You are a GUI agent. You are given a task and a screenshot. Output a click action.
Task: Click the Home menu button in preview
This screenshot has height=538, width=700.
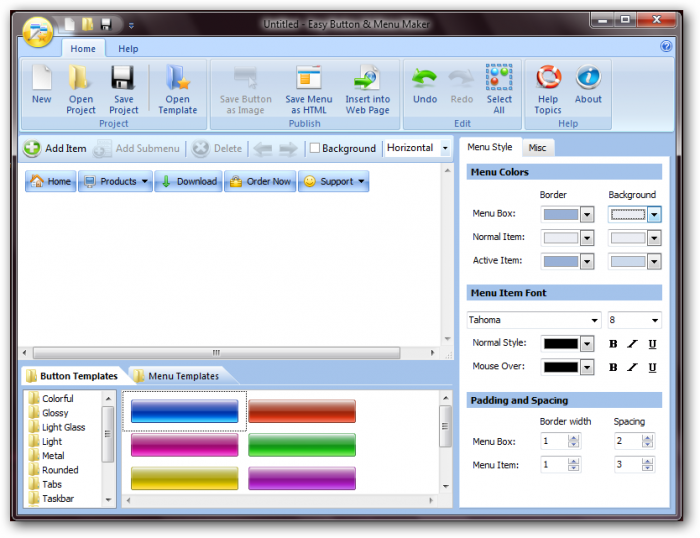[50, 181]
